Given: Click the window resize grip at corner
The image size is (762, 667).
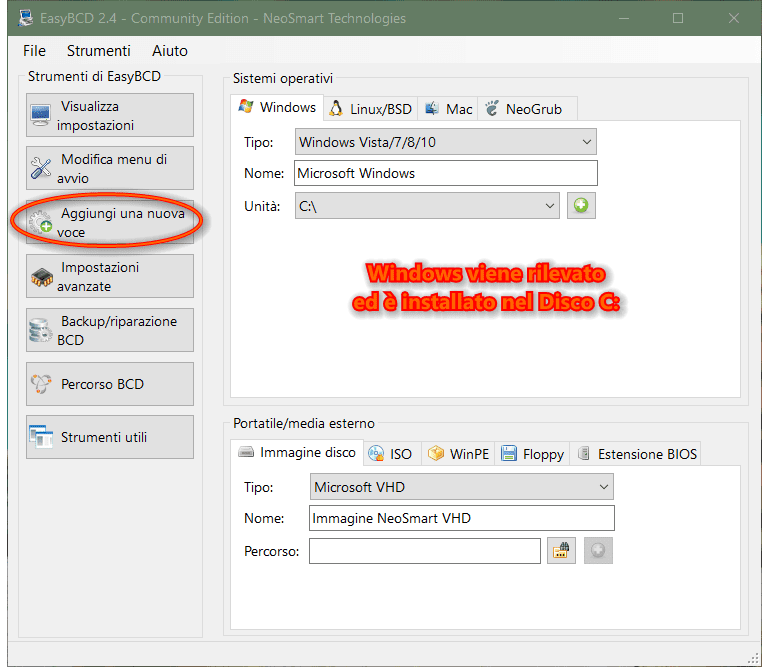Looking at the screenshot, I should click(753, 659).
